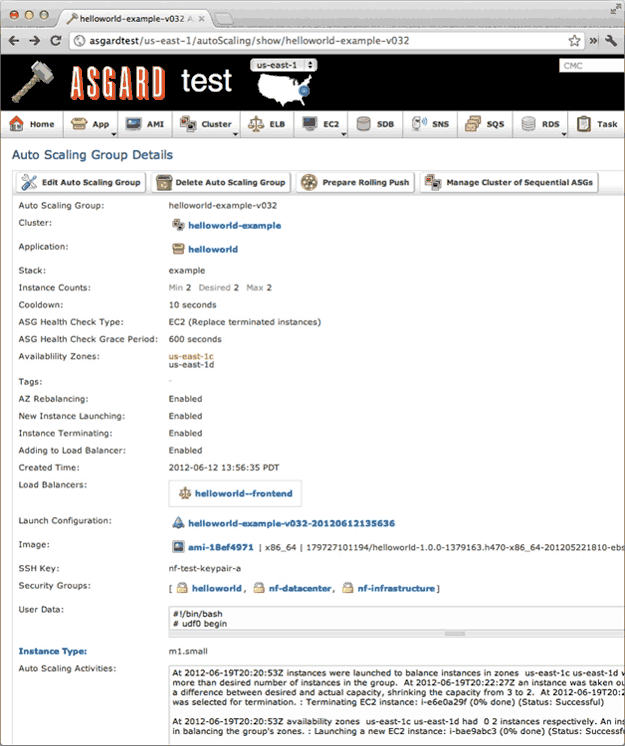Screen dimensions: 625x746
Task: Close the helloworld-example-v032 browser tab
Action: [202, 19]
